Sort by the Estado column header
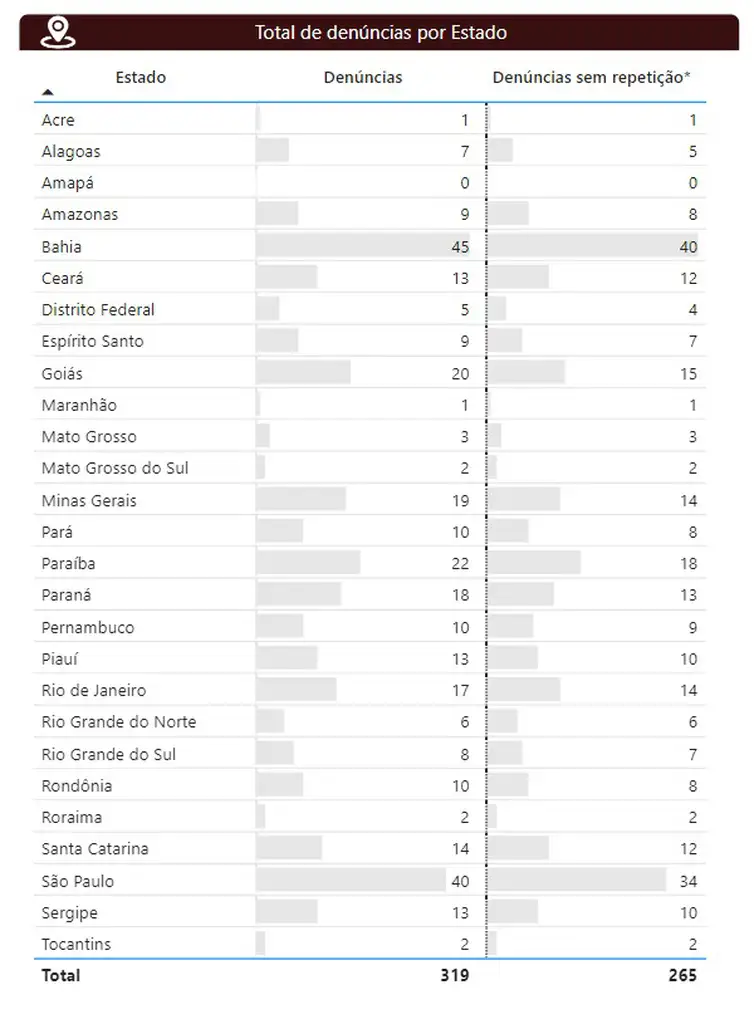754x1024 pixels. click(x=140, y=77)
